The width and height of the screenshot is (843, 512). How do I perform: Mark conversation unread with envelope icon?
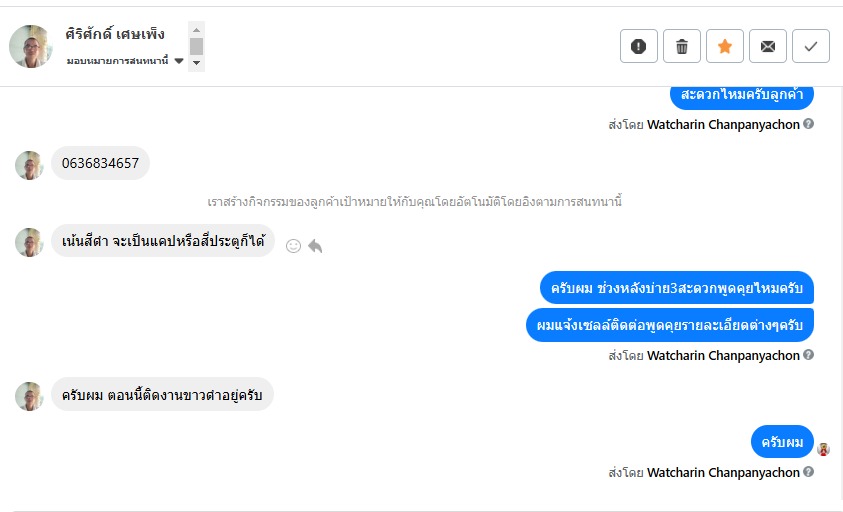pyautogui.click(x=768, y=46)
